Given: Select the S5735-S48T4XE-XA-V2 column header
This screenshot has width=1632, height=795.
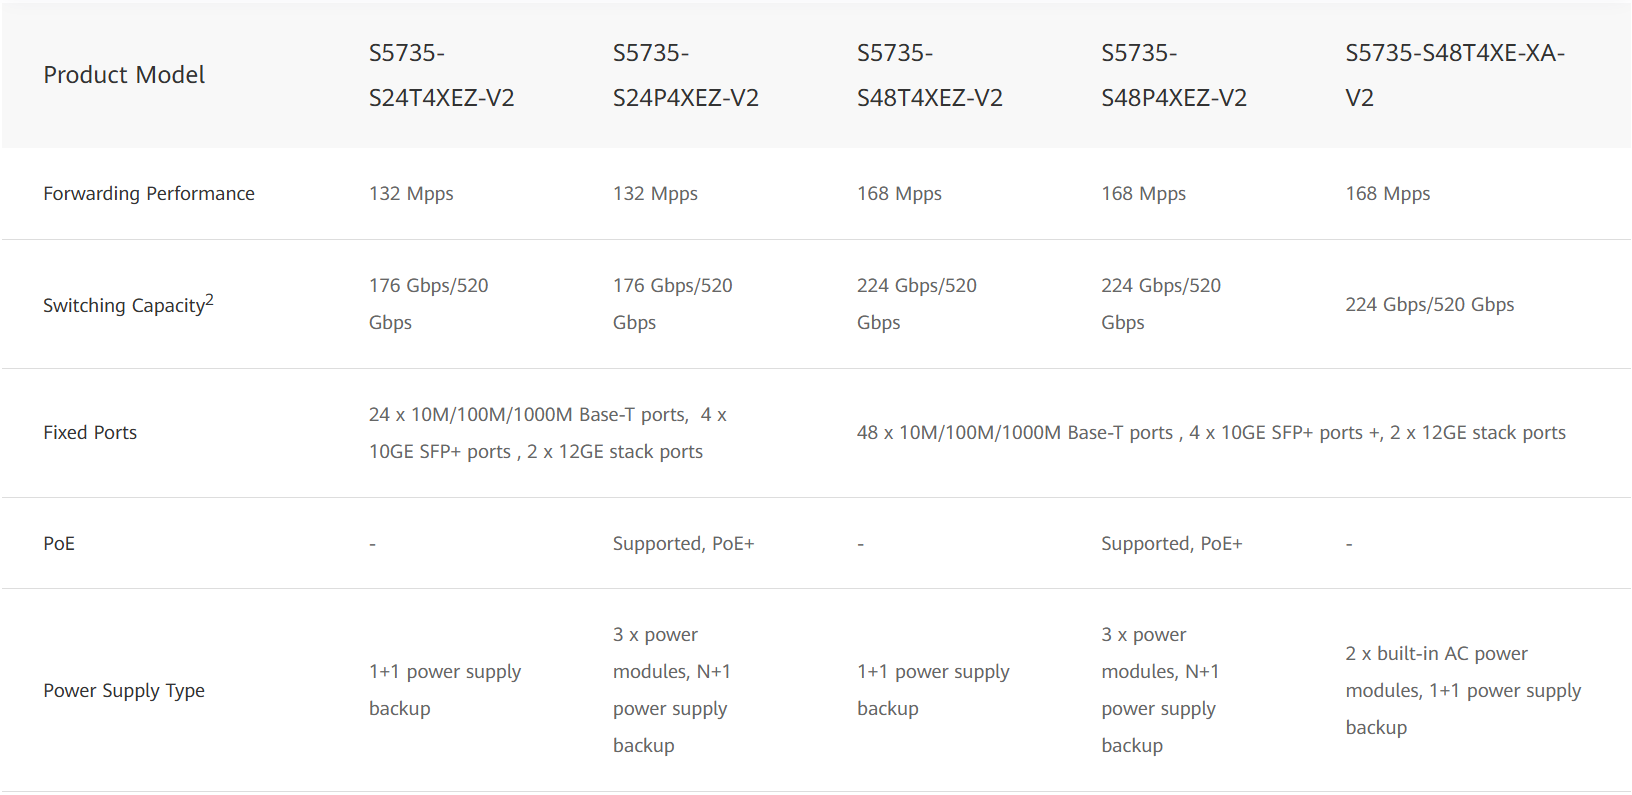Looking at the screenshot, I should point(1454,75).
